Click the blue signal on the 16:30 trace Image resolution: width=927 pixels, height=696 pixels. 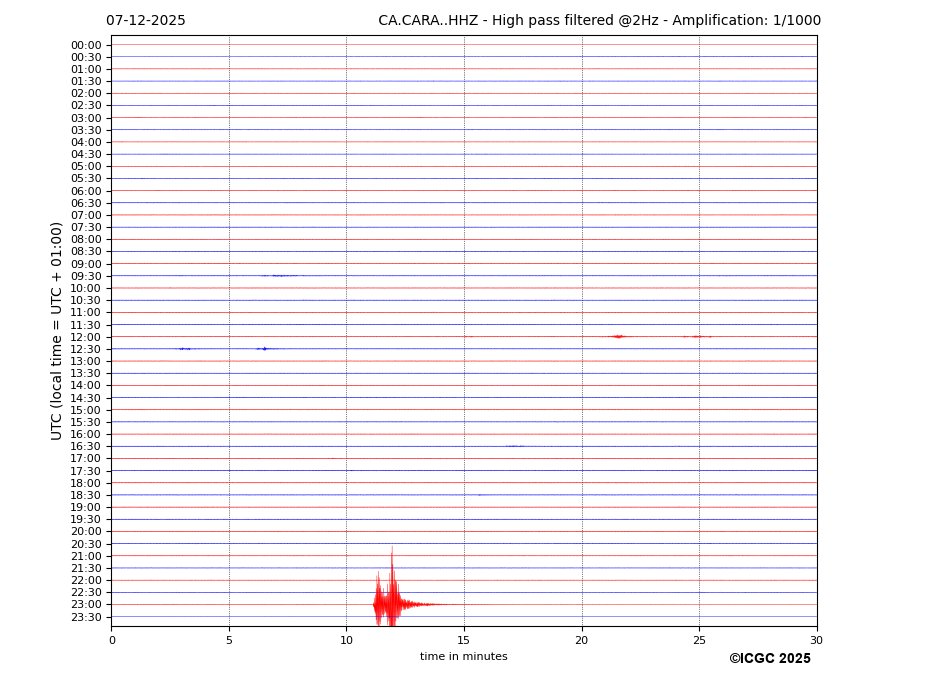tap(514, 446)
